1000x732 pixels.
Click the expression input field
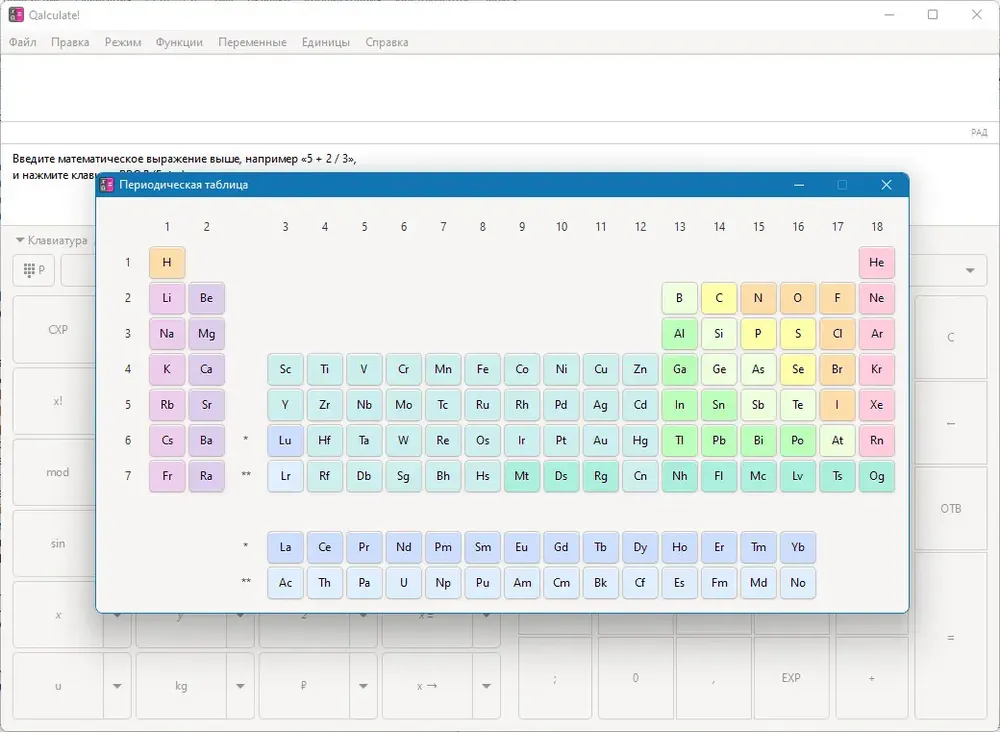(500, 88)
